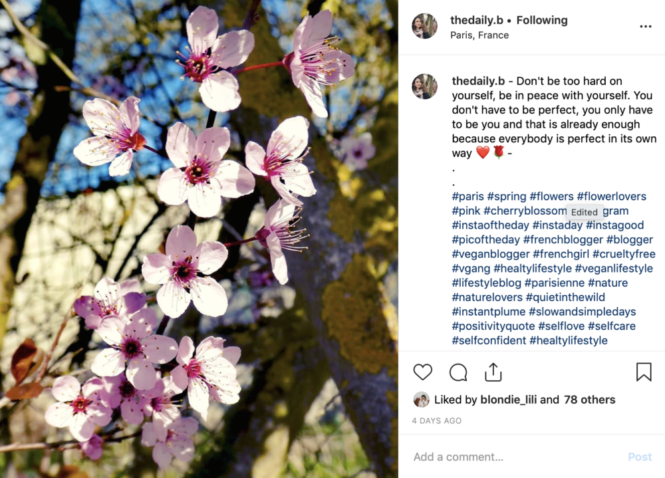Open blondie_lili's small avatar near likes
Image resolution: width=665 pixels, height=478 pixels.
point(421,400)
